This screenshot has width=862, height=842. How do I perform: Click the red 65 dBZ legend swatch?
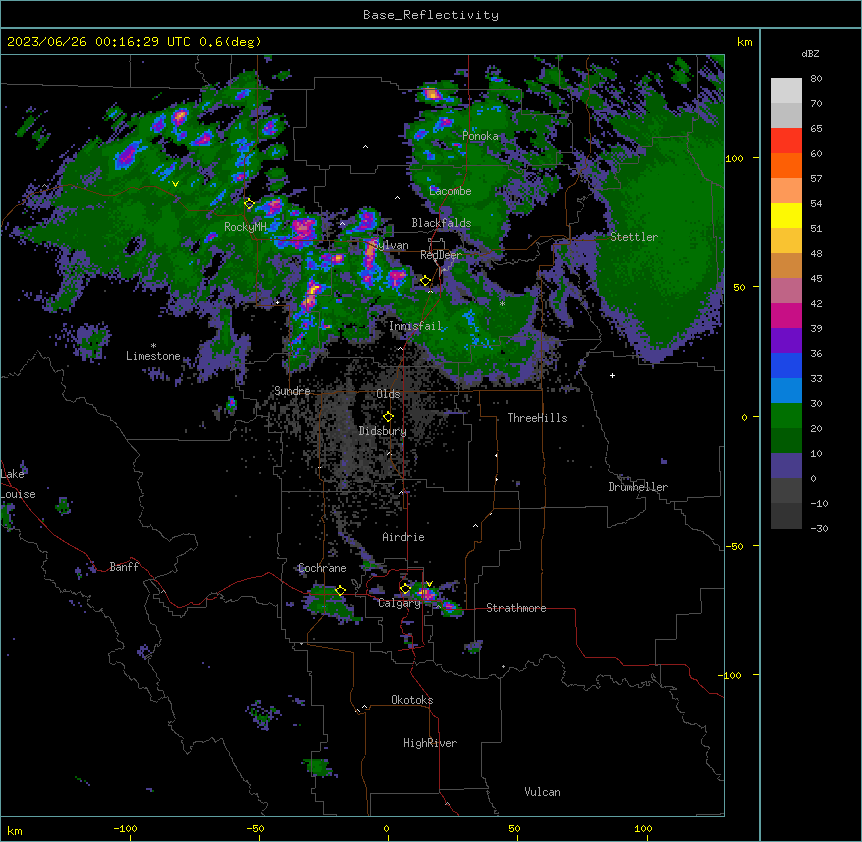[786, 140]
